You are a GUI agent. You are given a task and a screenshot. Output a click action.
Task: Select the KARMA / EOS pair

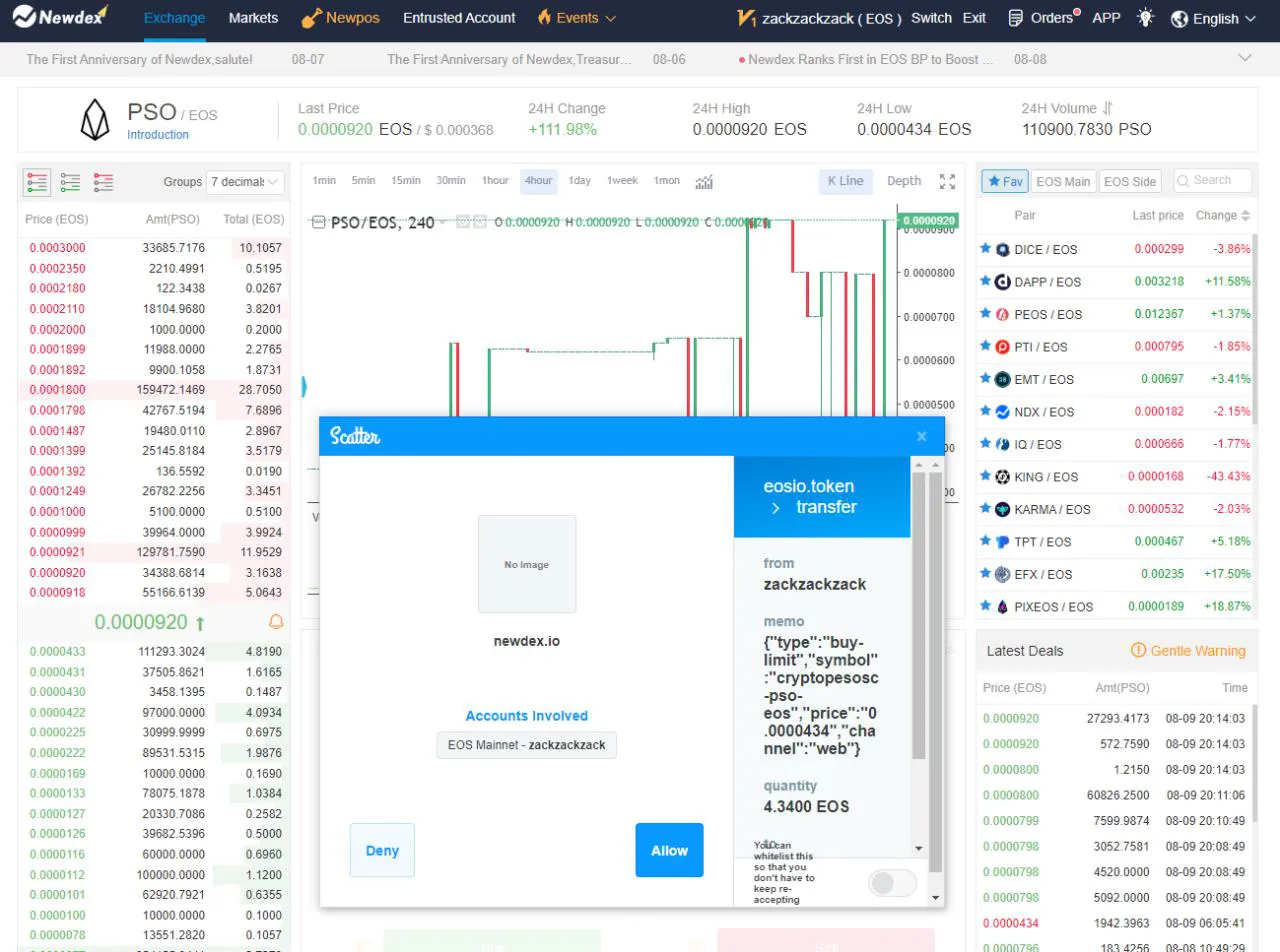(1117, 509)
